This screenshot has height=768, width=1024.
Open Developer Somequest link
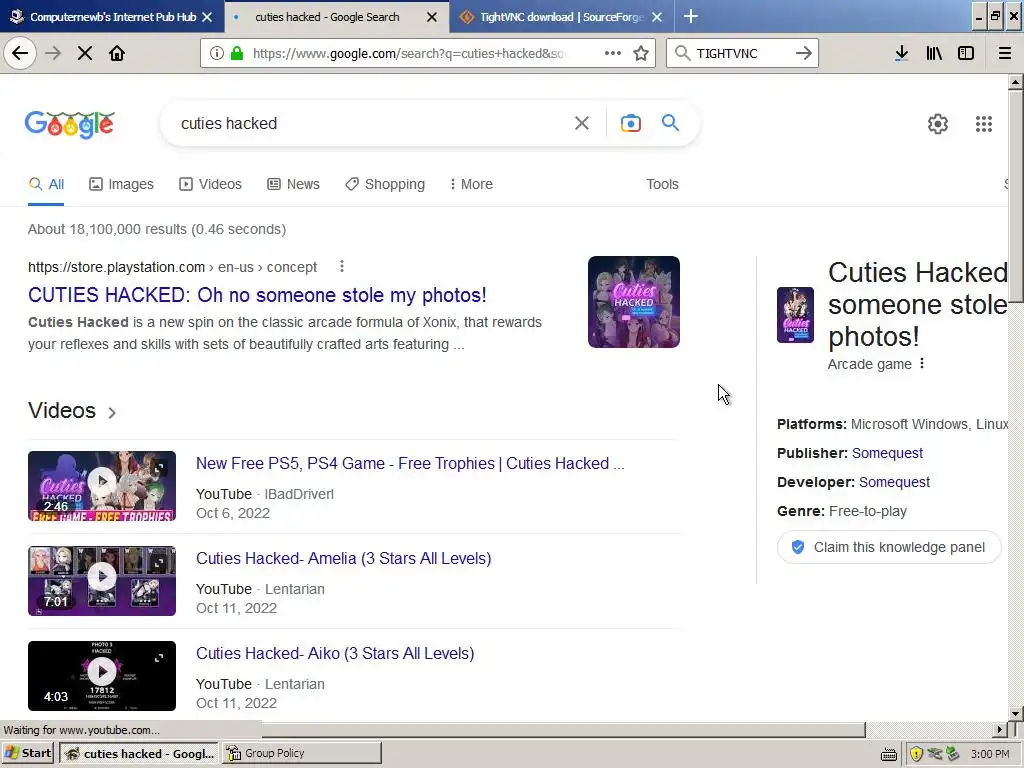pyautogui.click(x=894, y=482)
